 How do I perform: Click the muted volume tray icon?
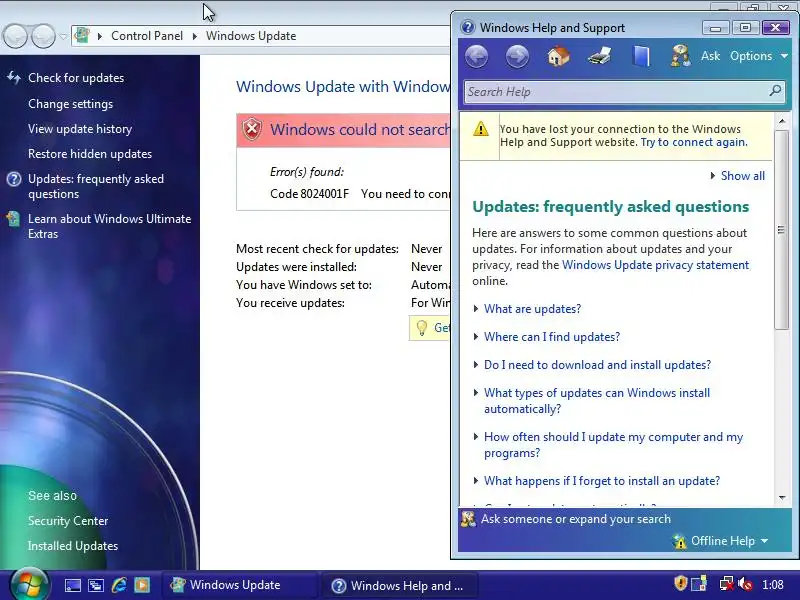pos(745,584)
